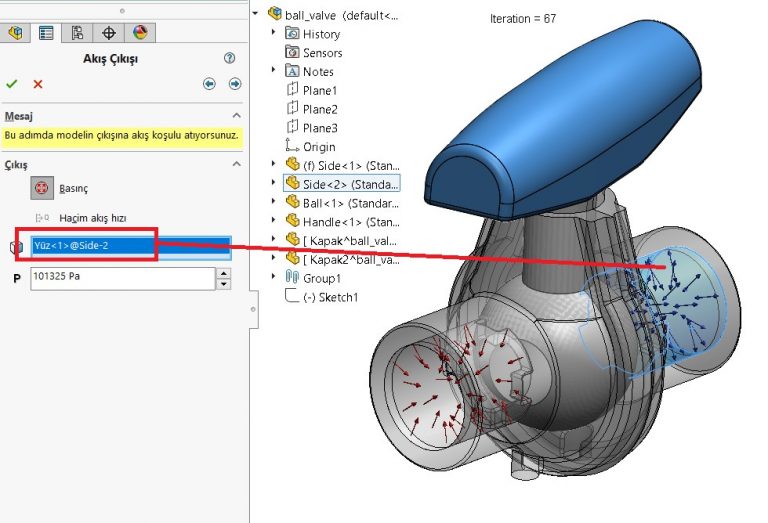This screenshot has height=523, width=768.
Task: Open the DisplayManager color sphere tab
Action: coord(139,33)
